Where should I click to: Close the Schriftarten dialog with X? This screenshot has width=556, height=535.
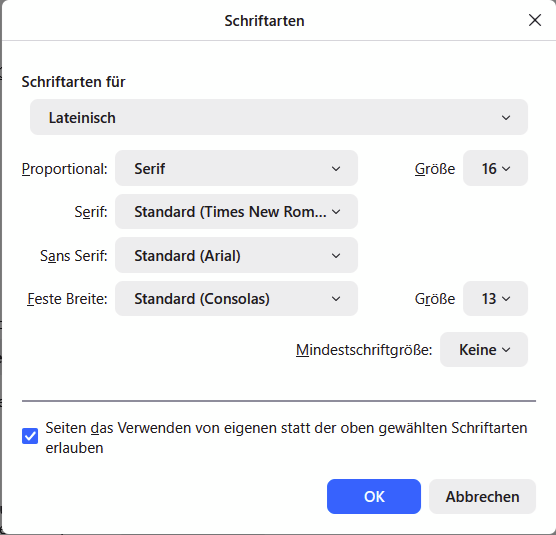534,20
